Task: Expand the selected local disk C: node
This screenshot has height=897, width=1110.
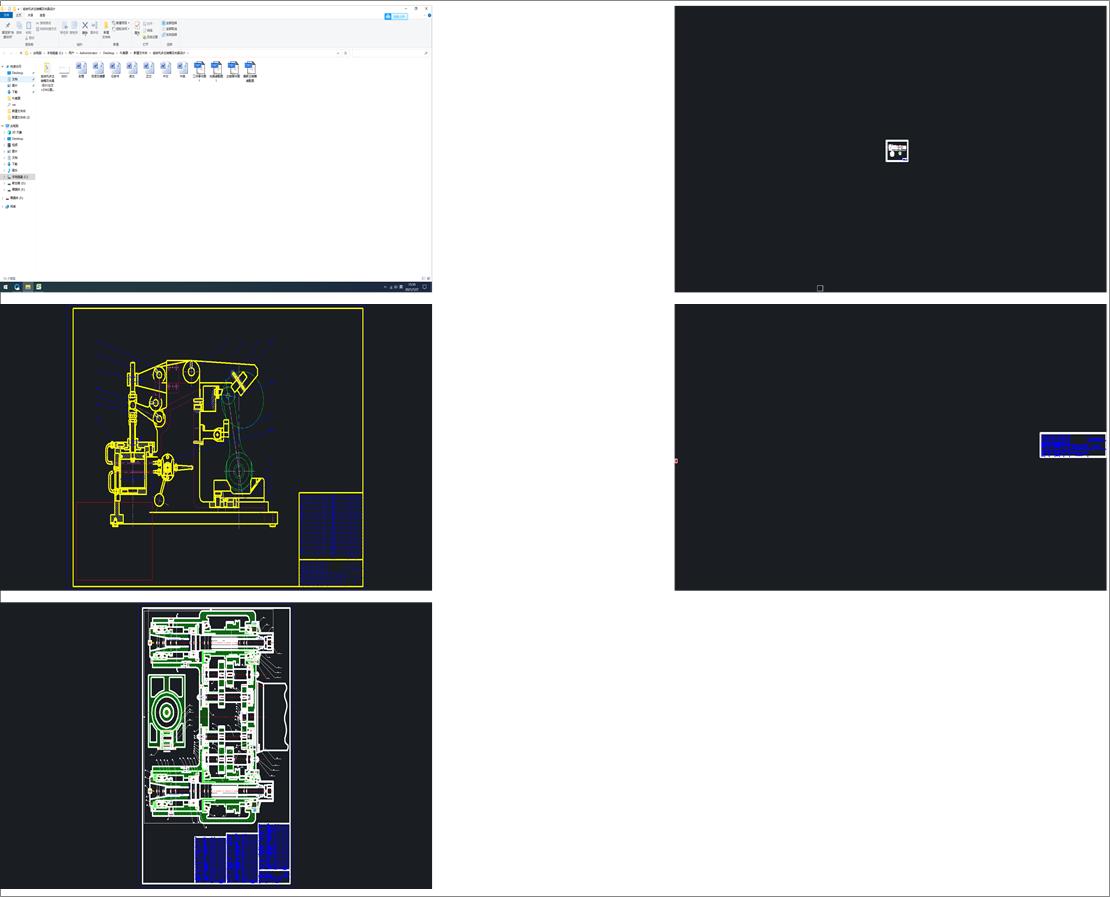Action: point(5,177)
